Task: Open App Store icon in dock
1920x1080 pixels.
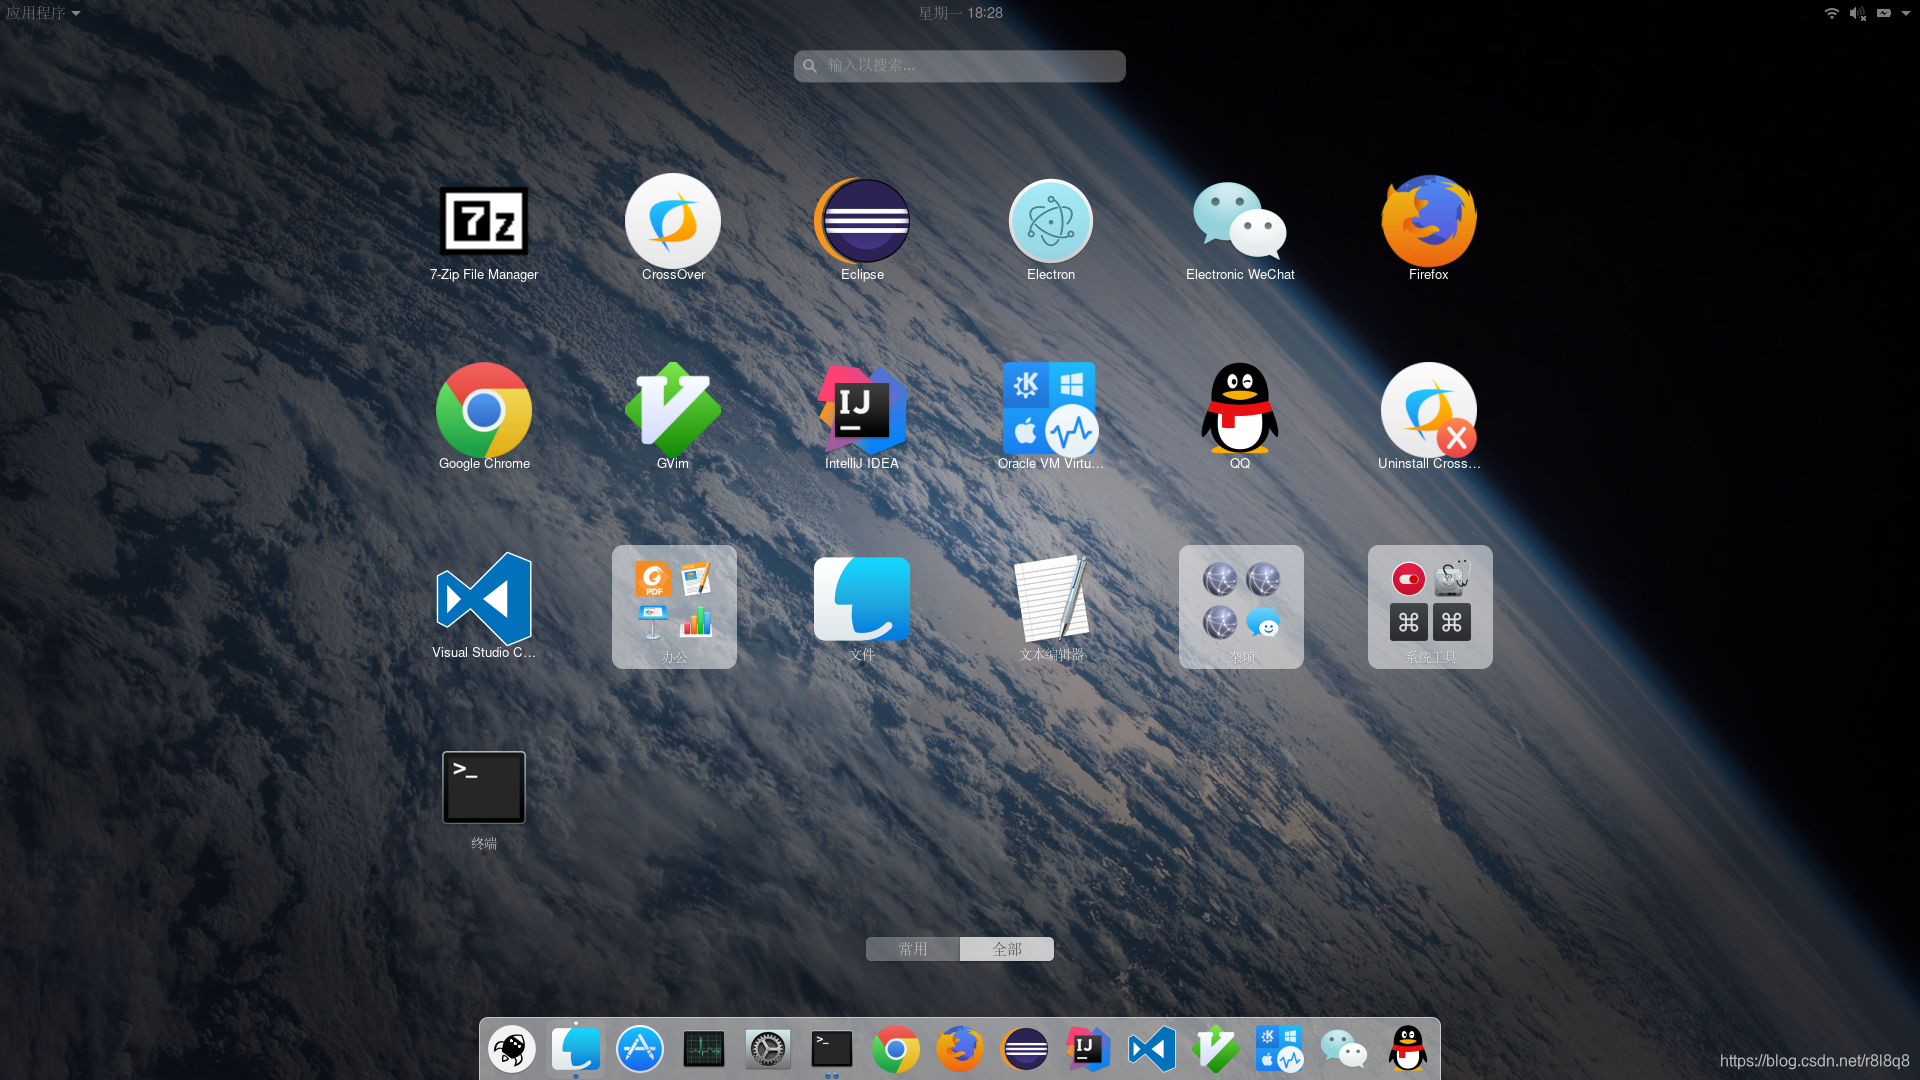Action: pyautogui.click(x=640, y=1049)
